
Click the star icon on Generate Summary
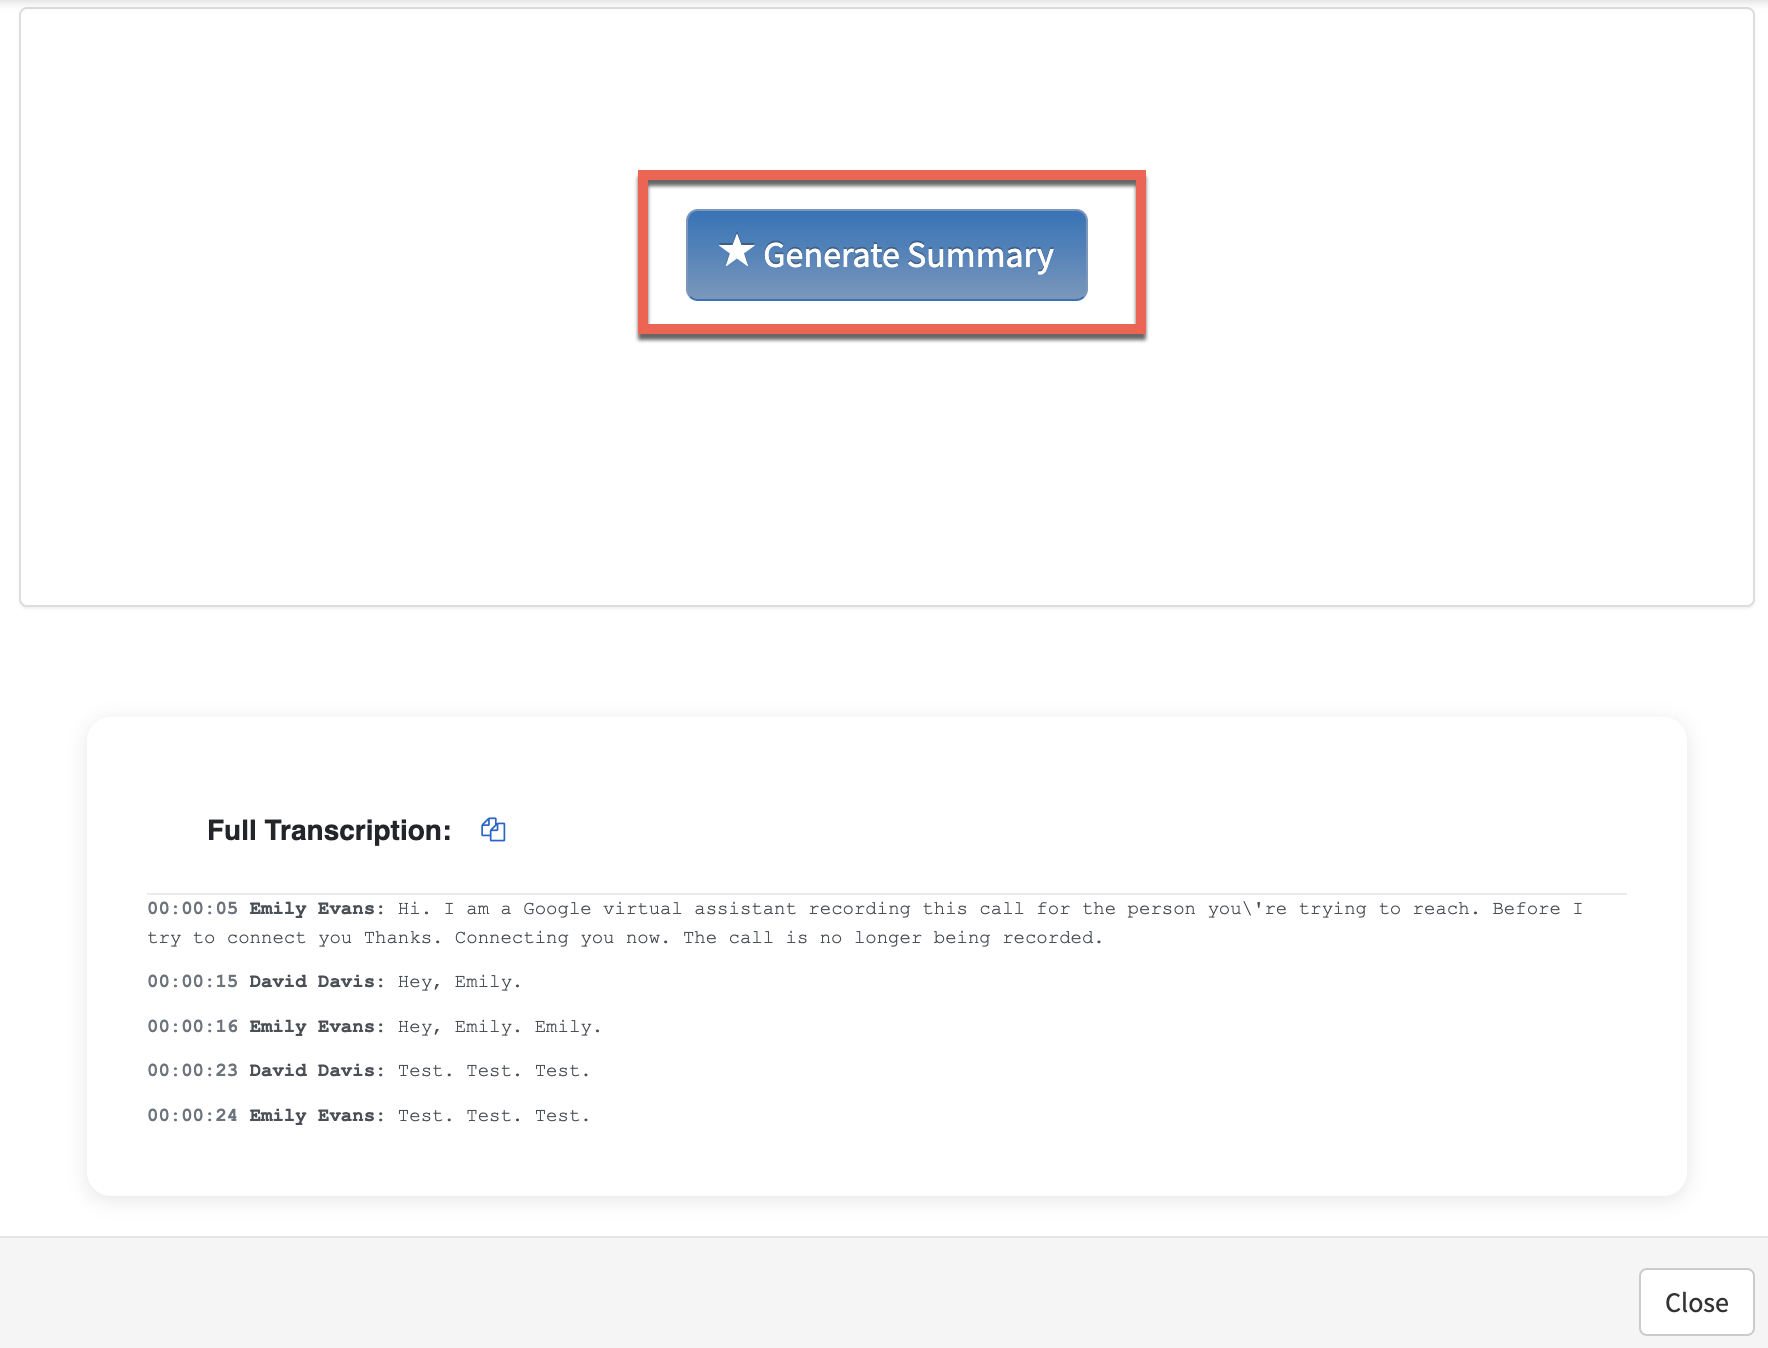point(736,252)
